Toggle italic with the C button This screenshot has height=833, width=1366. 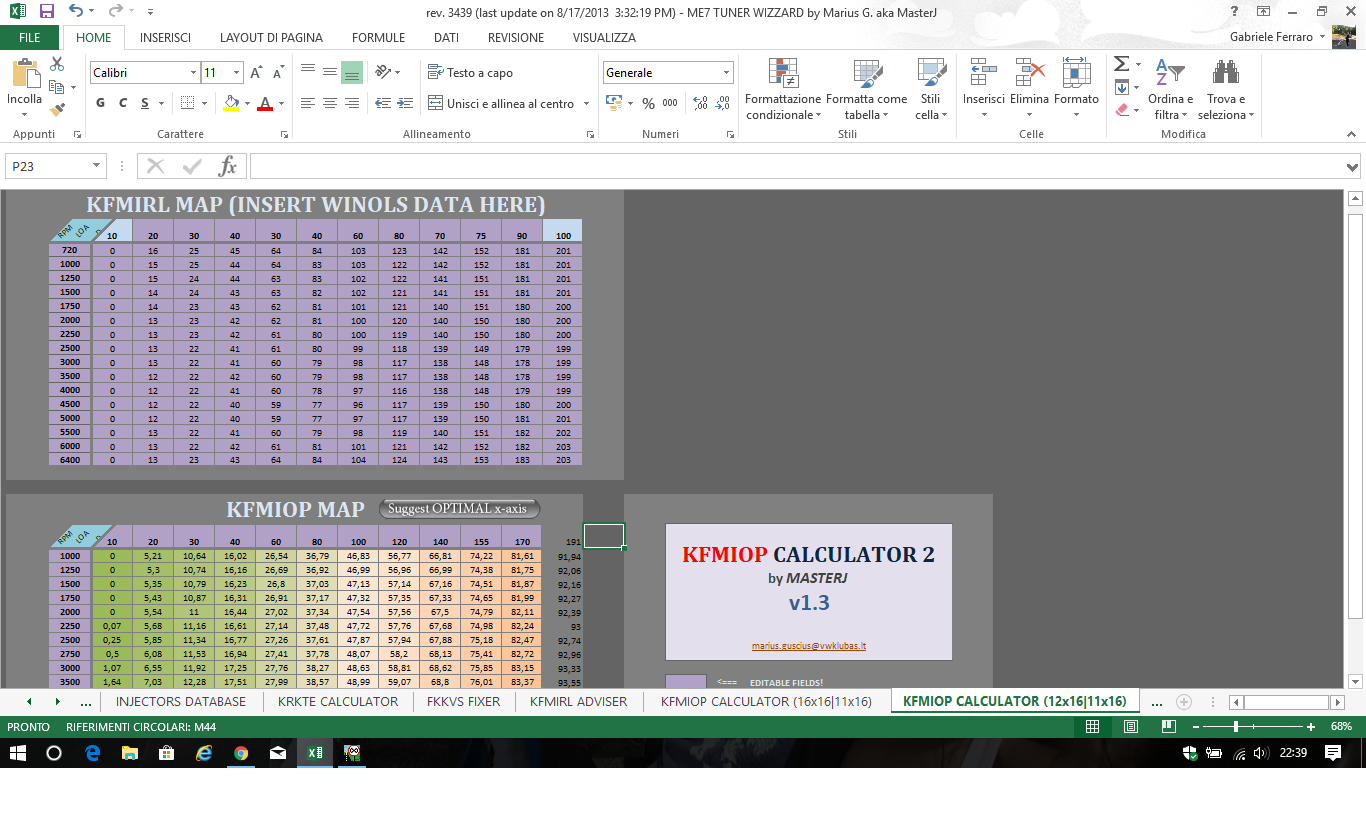123,103
